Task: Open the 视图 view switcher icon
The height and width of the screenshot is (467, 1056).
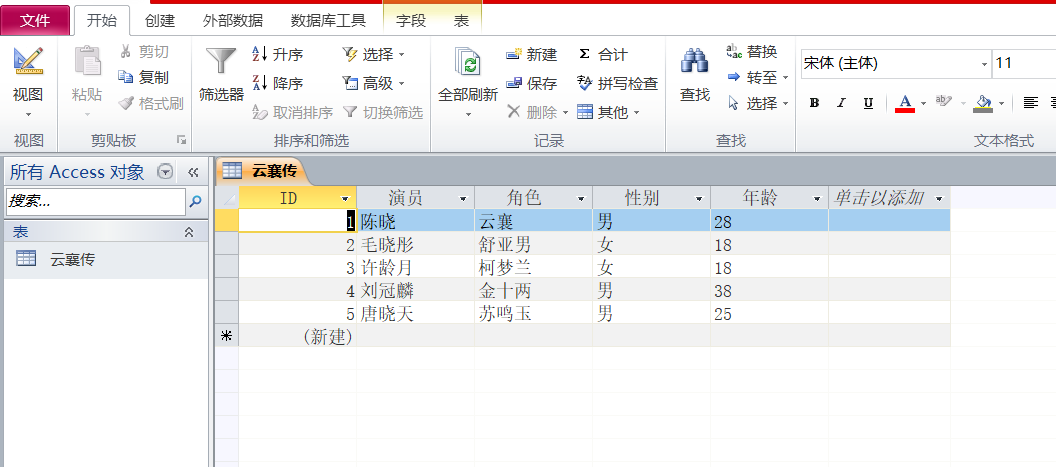Action: (28, 61)
